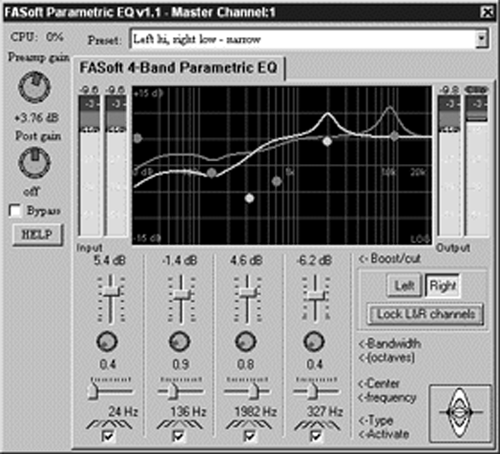500x454 pixels.
Task: Select the lowest white EQ node in the graph
Action: tap(249, 198)
